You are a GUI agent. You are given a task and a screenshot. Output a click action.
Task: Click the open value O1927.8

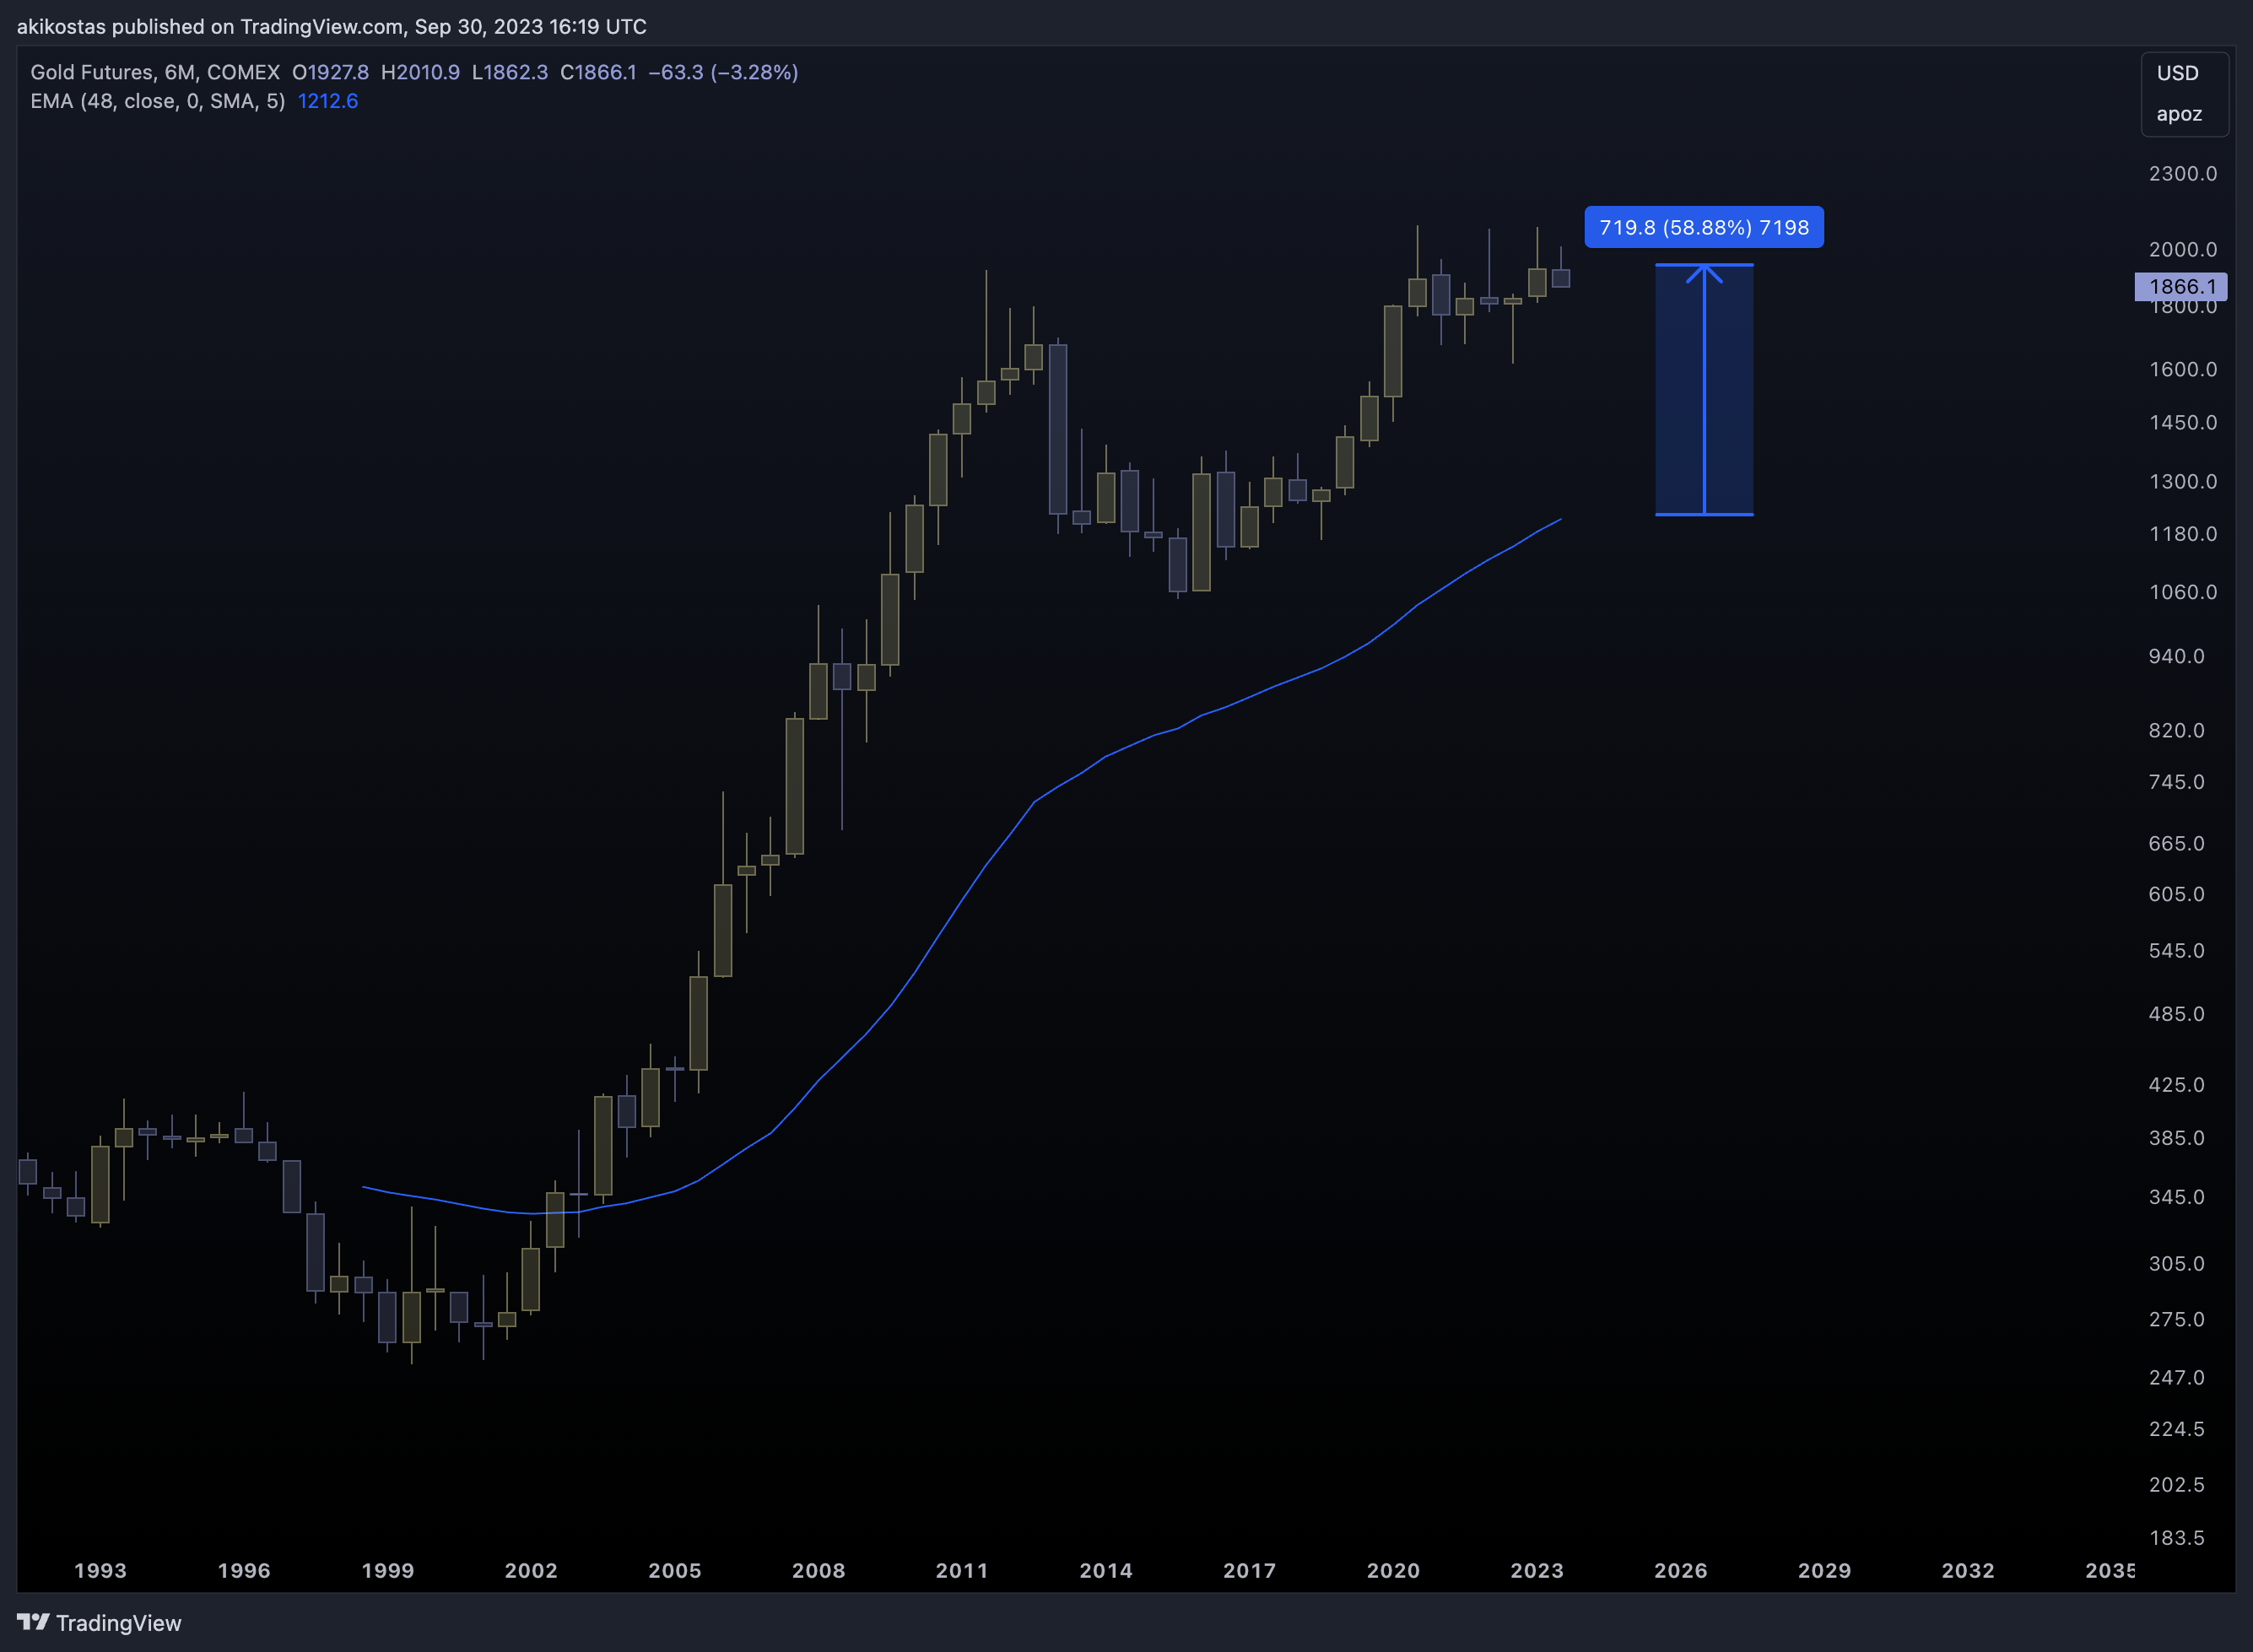point(330,72)
